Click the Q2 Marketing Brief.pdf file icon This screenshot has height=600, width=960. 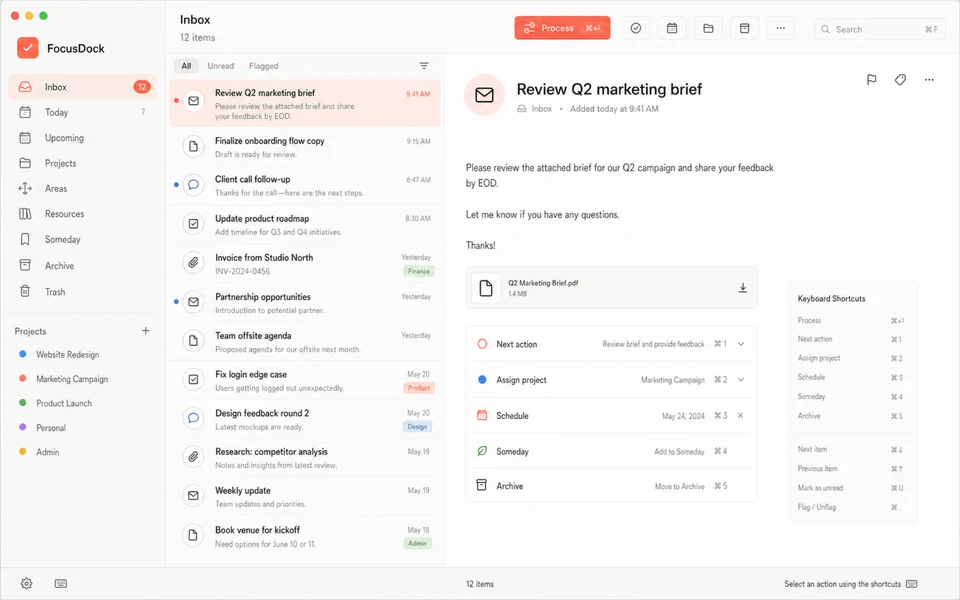486,288
